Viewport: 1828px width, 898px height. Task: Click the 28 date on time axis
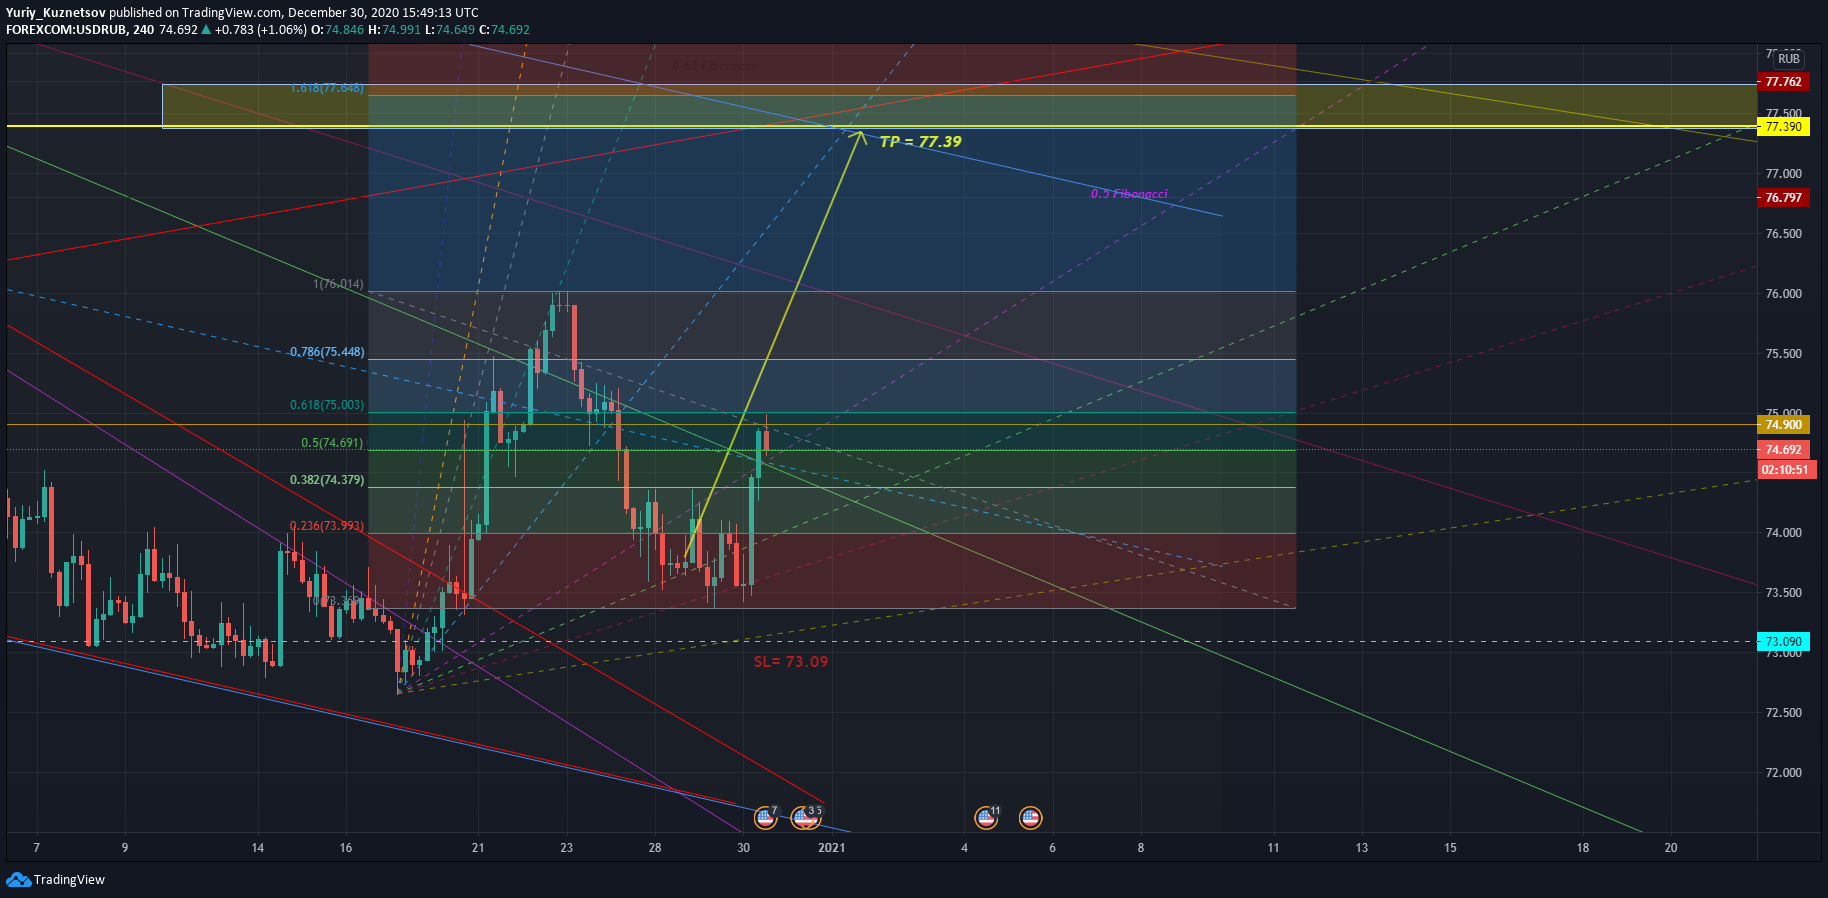655,848
